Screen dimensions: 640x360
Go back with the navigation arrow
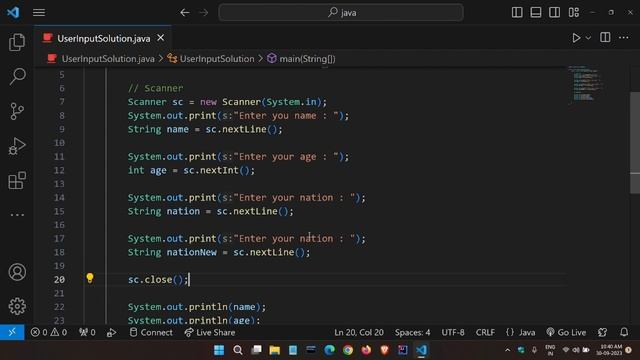(x=185, y=13)
